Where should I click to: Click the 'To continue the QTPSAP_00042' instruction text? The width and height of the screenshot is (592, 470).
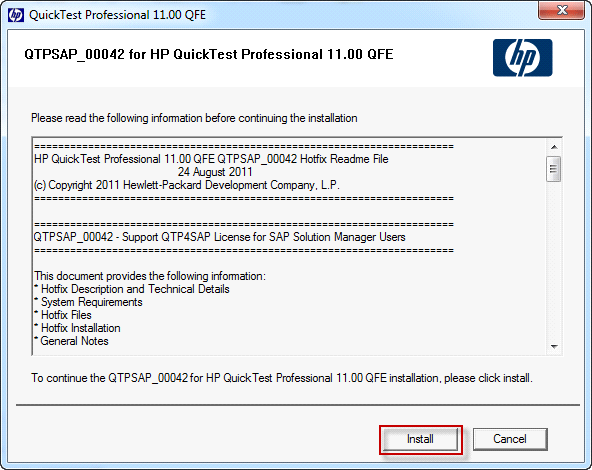point(282,378)
